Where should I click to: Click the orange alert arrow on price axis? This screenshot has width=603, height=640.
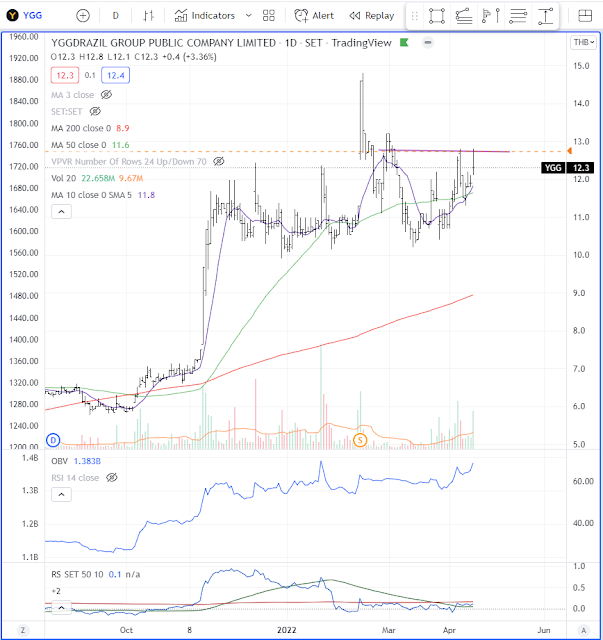569,151
